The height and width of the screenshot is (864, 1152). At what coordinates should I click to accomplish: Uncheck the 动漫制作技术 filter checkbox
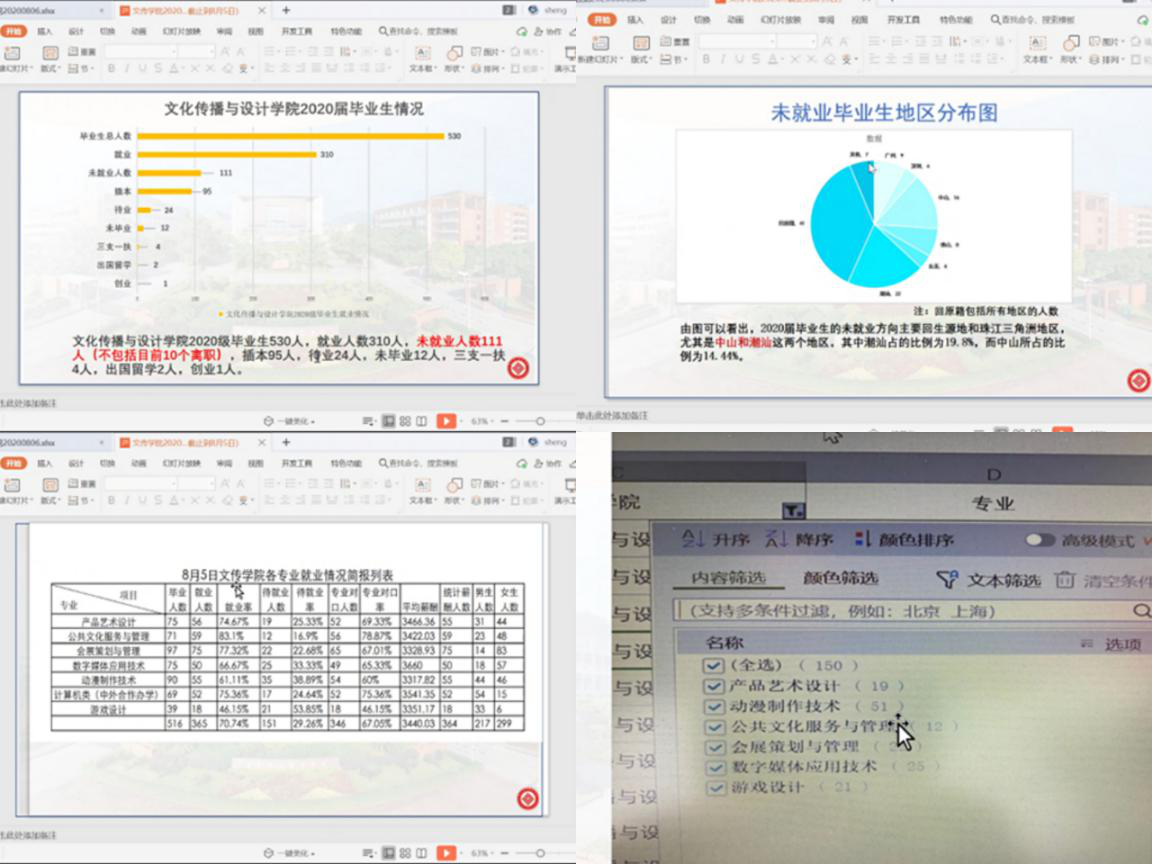[713, 707]
